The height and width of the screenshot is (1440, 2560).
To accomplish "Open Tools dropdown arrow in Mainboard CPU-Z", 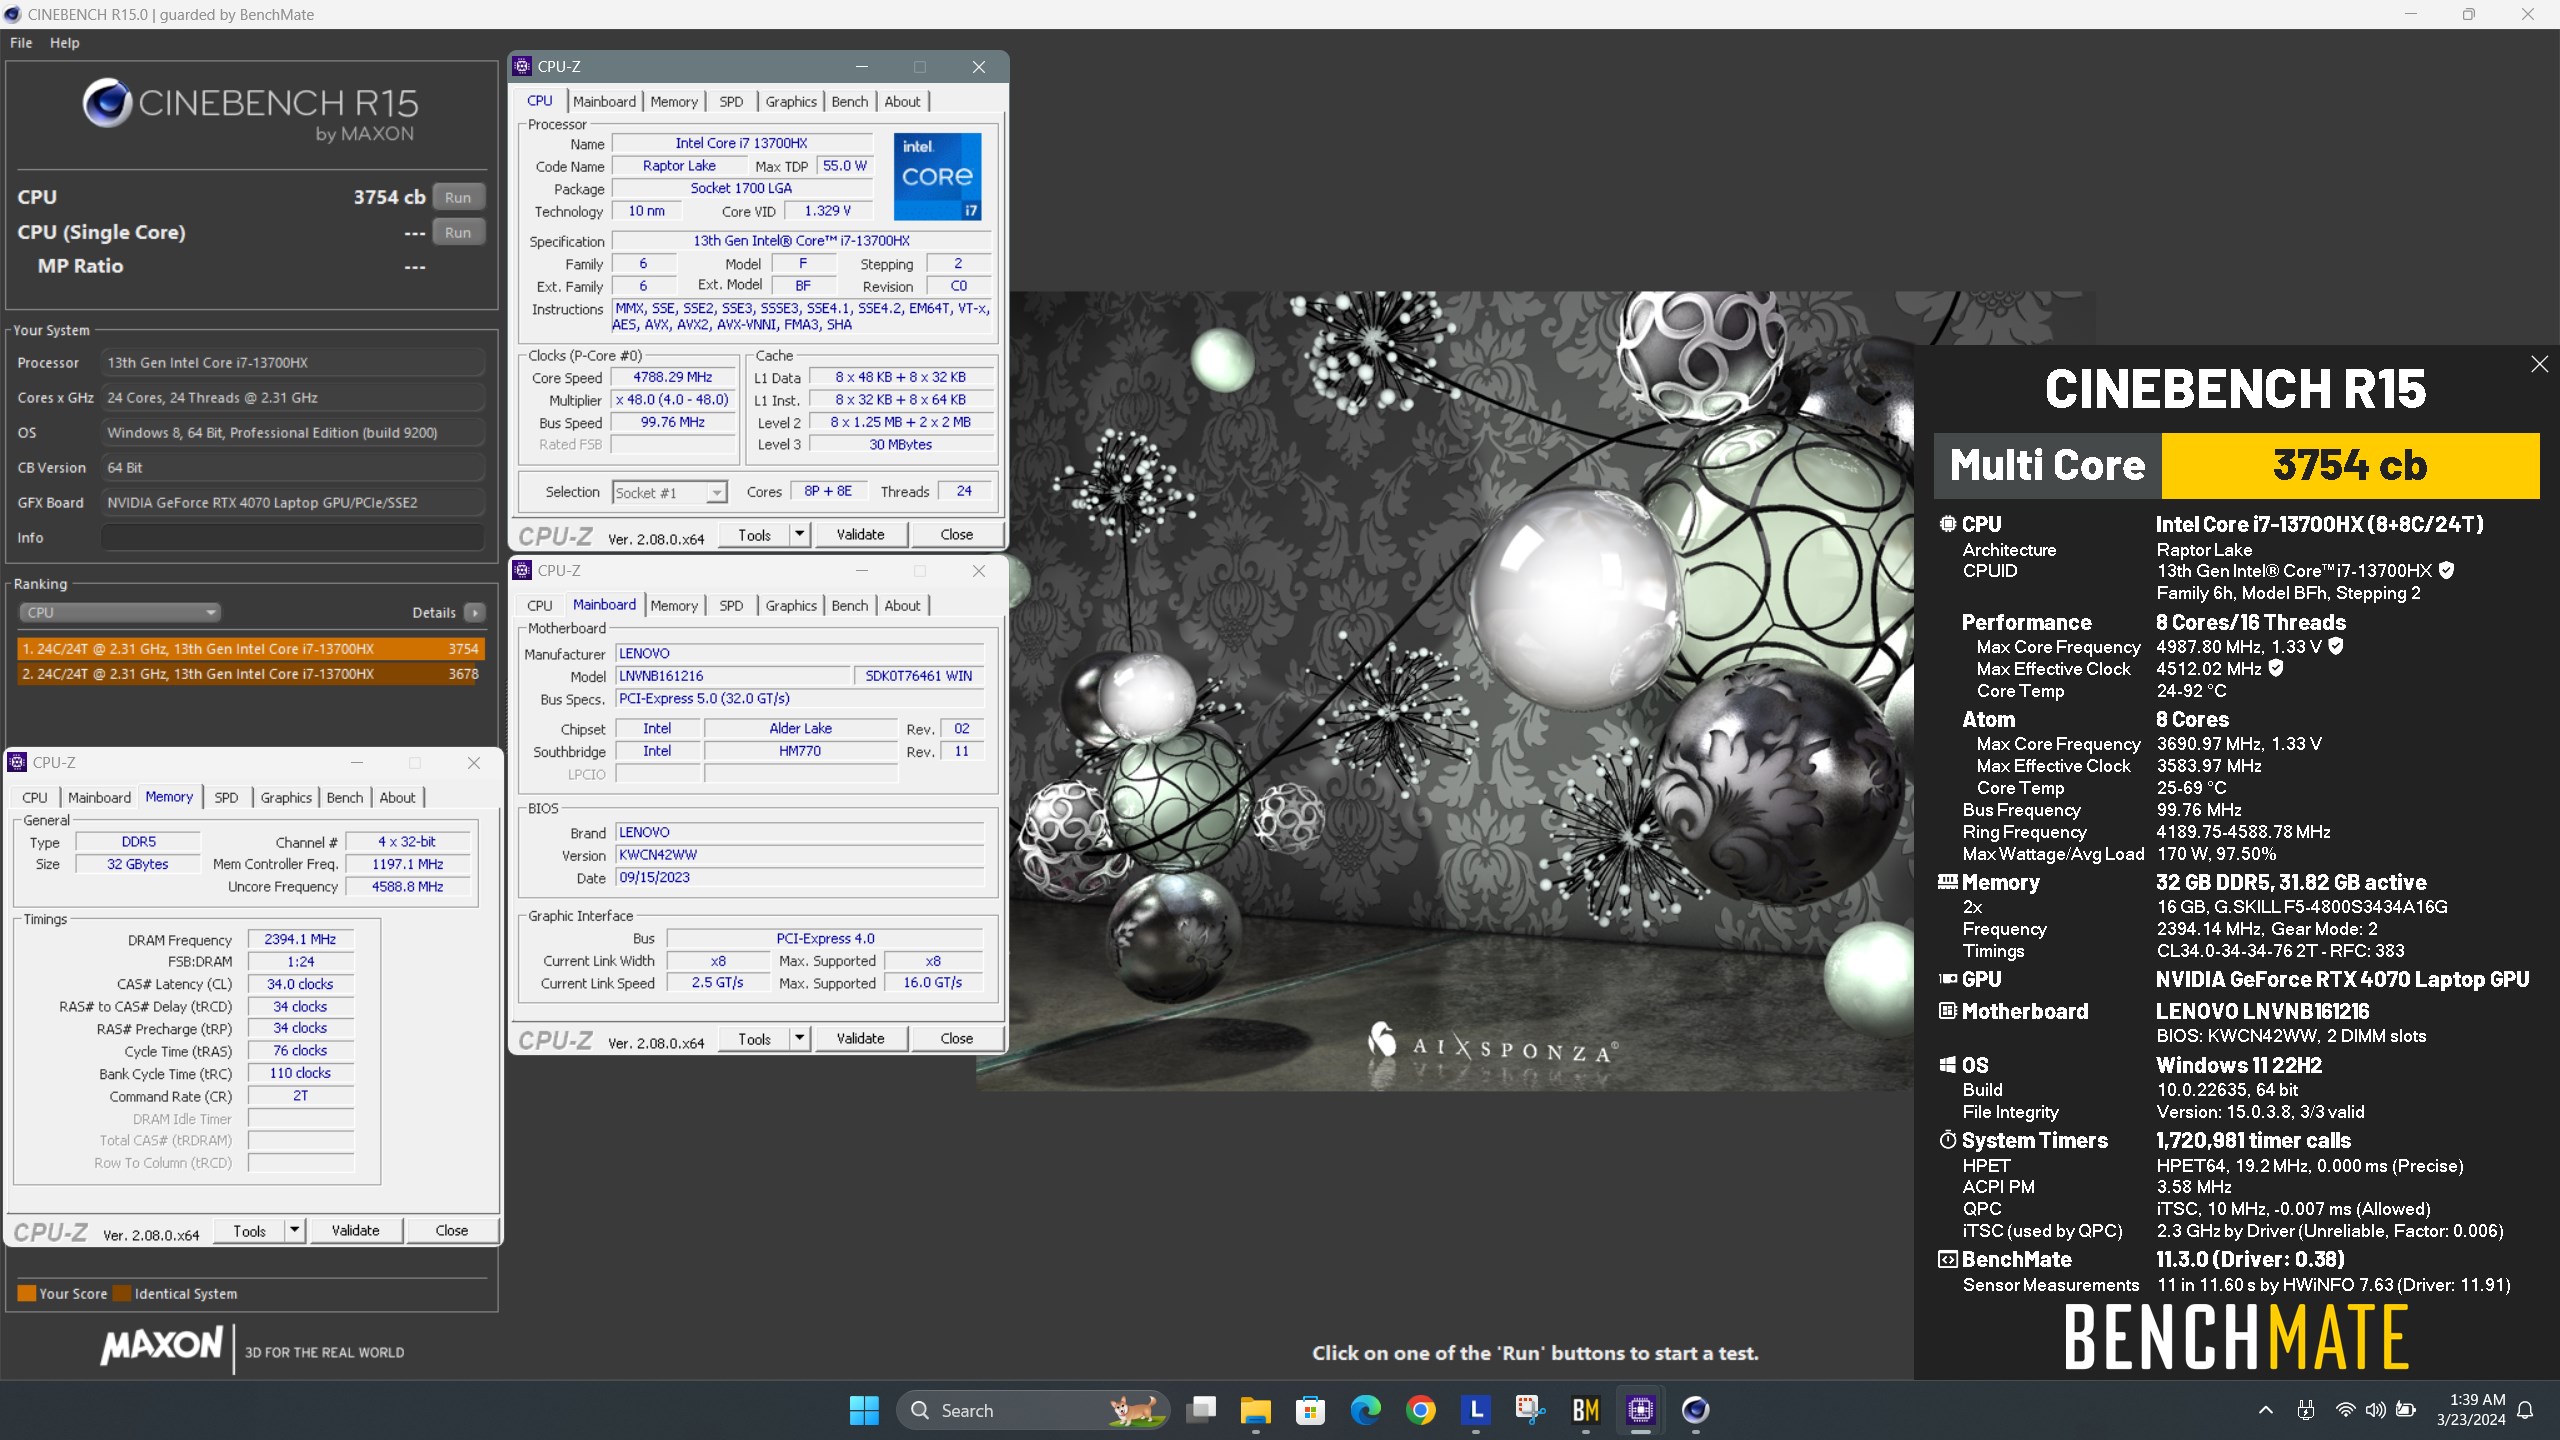I will pos(799,1038).
